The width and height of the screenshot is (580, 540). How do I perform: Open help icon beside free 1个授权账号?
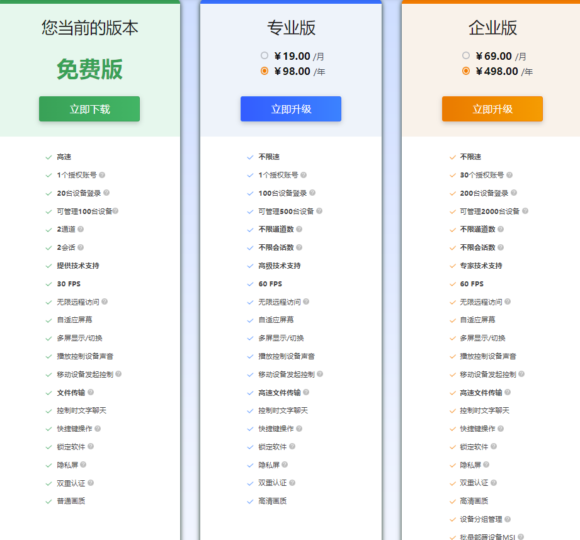coord(102,175)
